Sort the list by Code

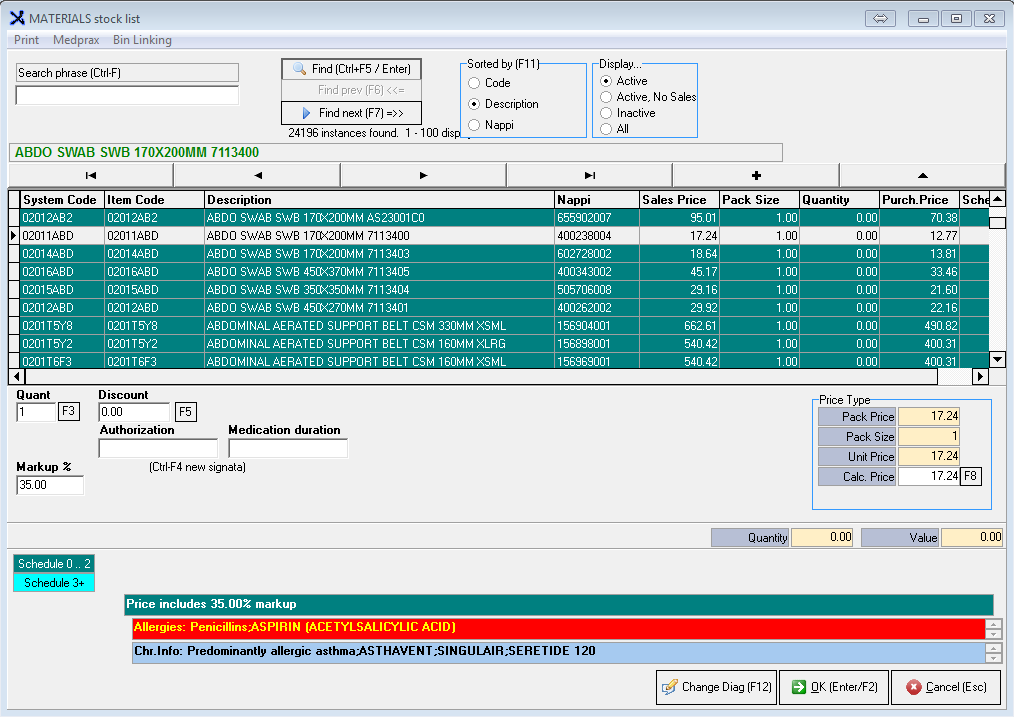click(x=475, y=83)
